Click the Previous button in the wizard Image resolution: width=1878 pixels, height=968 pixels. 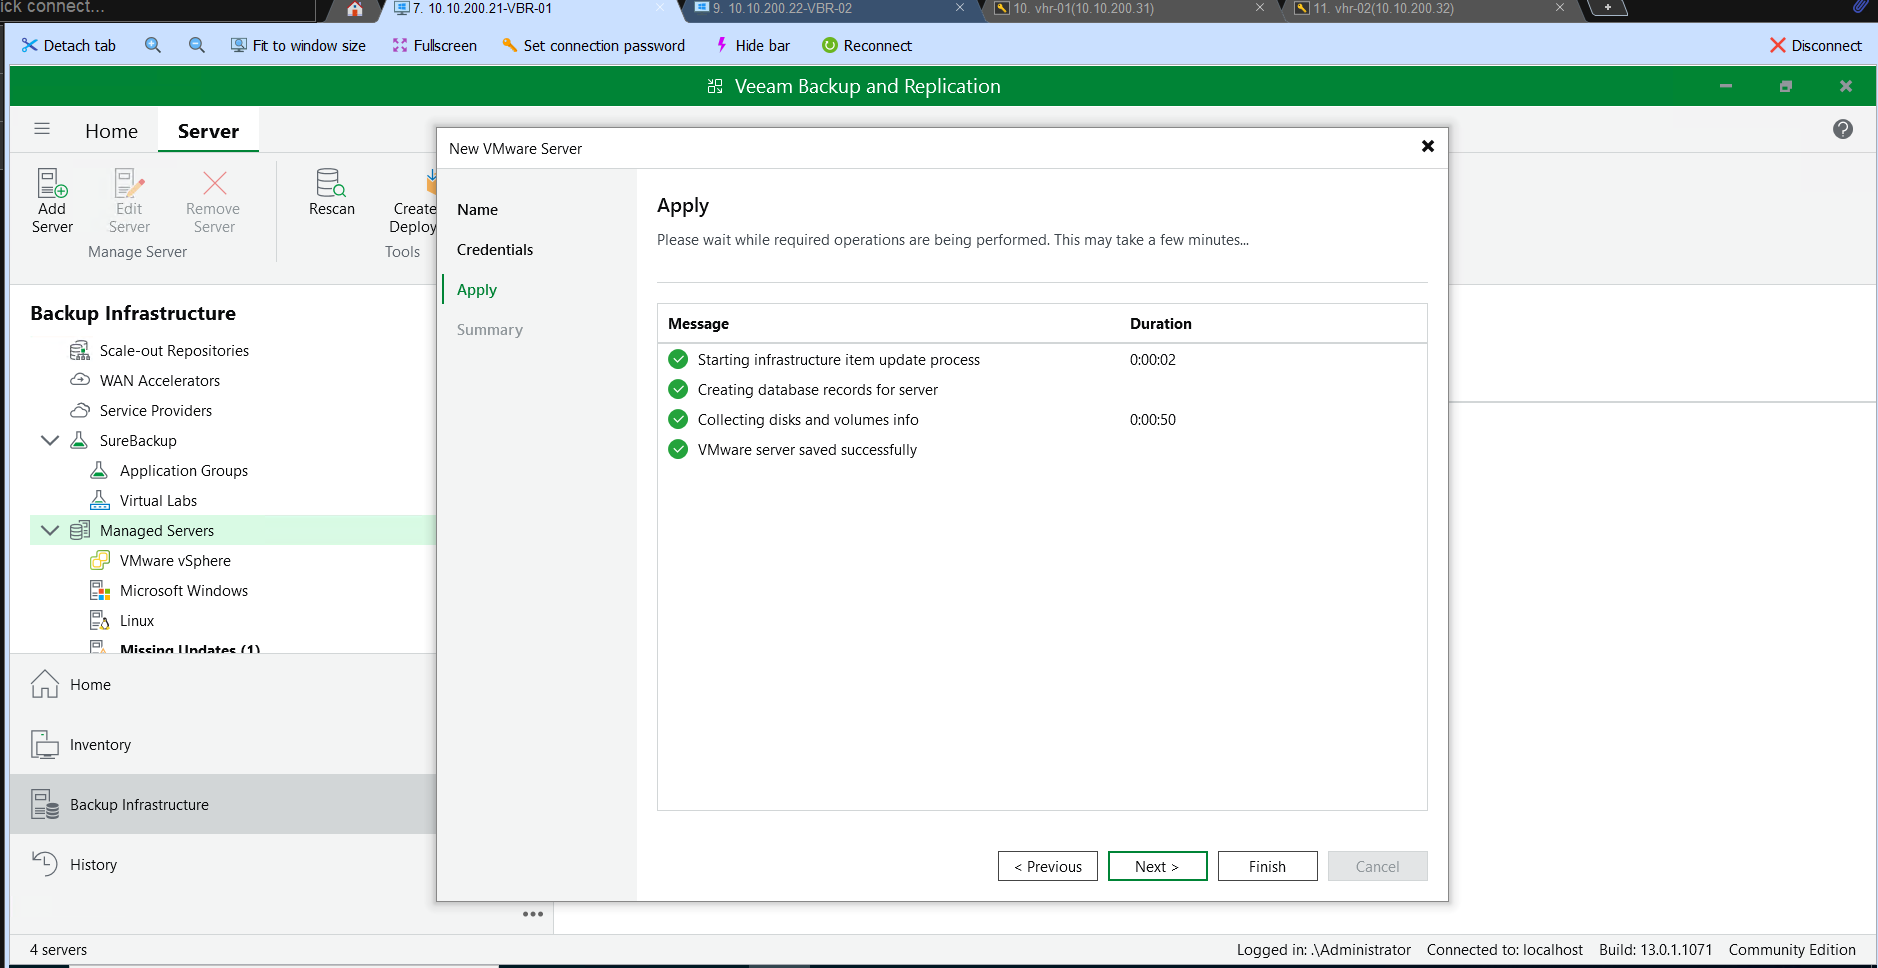click(x=1048, y=866)
